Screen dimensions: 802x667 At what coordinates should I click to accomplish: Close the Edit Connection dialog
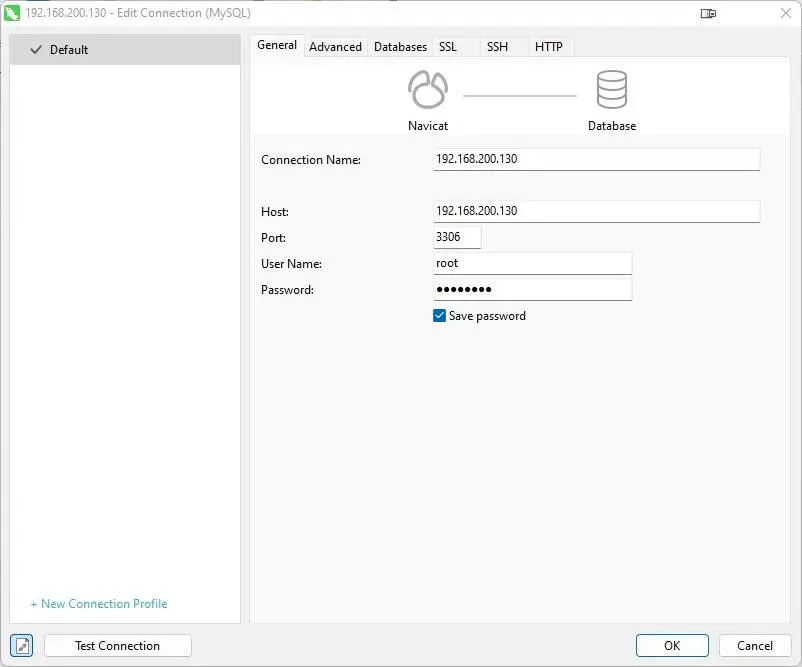tap(786, 13)
